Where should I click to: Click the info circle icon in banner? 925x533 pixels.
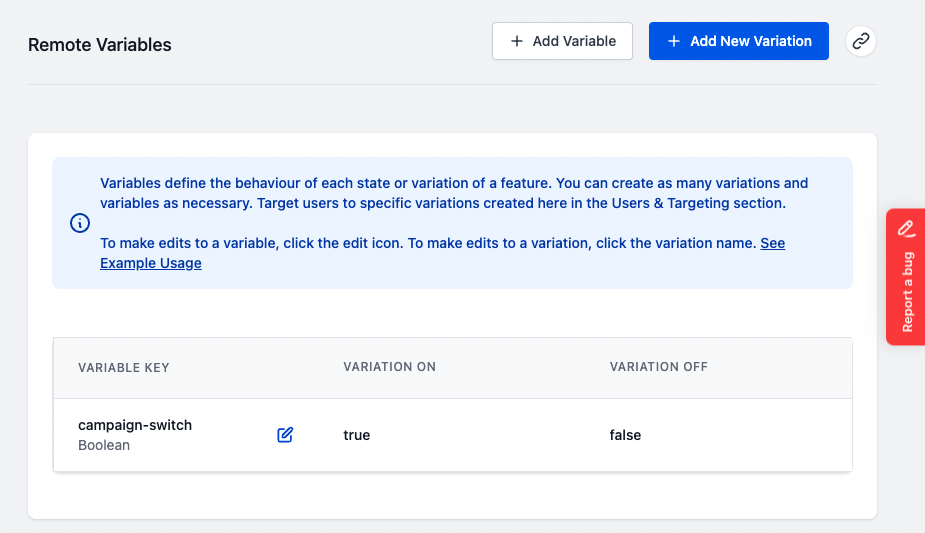(x=80, y=223)
